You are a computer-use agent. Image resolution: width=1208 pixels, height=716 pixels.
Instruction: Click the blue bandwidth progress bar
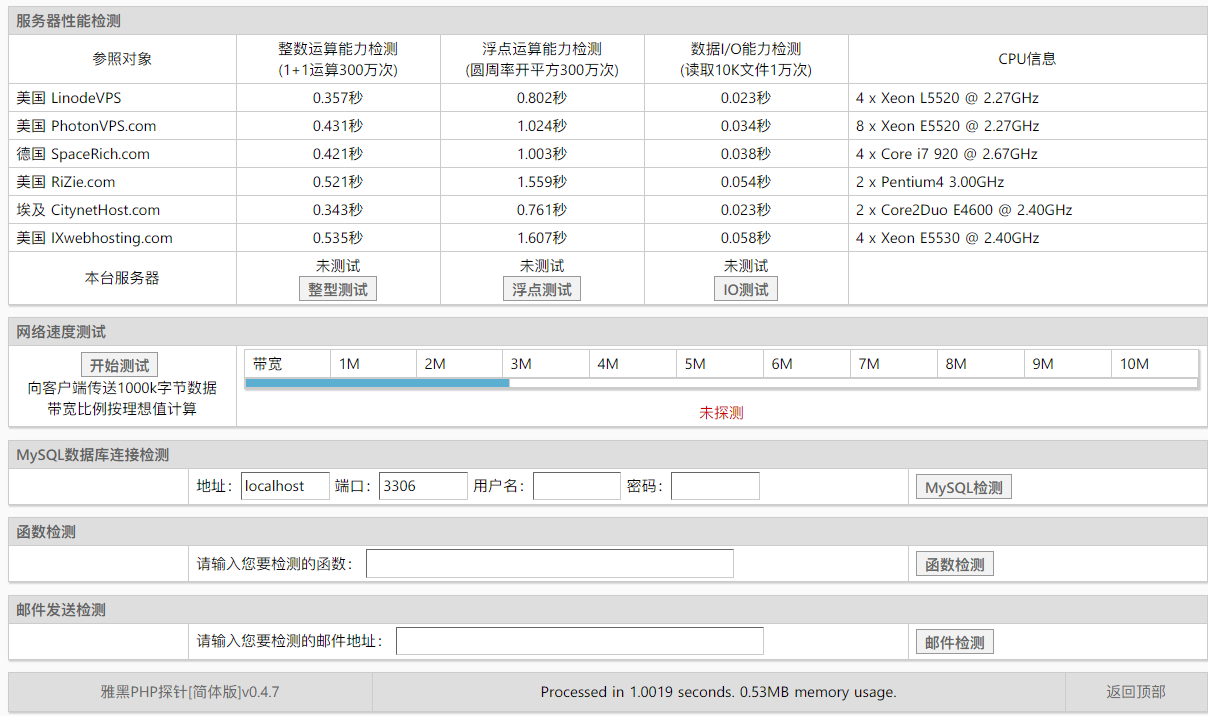tap(377, 383)
